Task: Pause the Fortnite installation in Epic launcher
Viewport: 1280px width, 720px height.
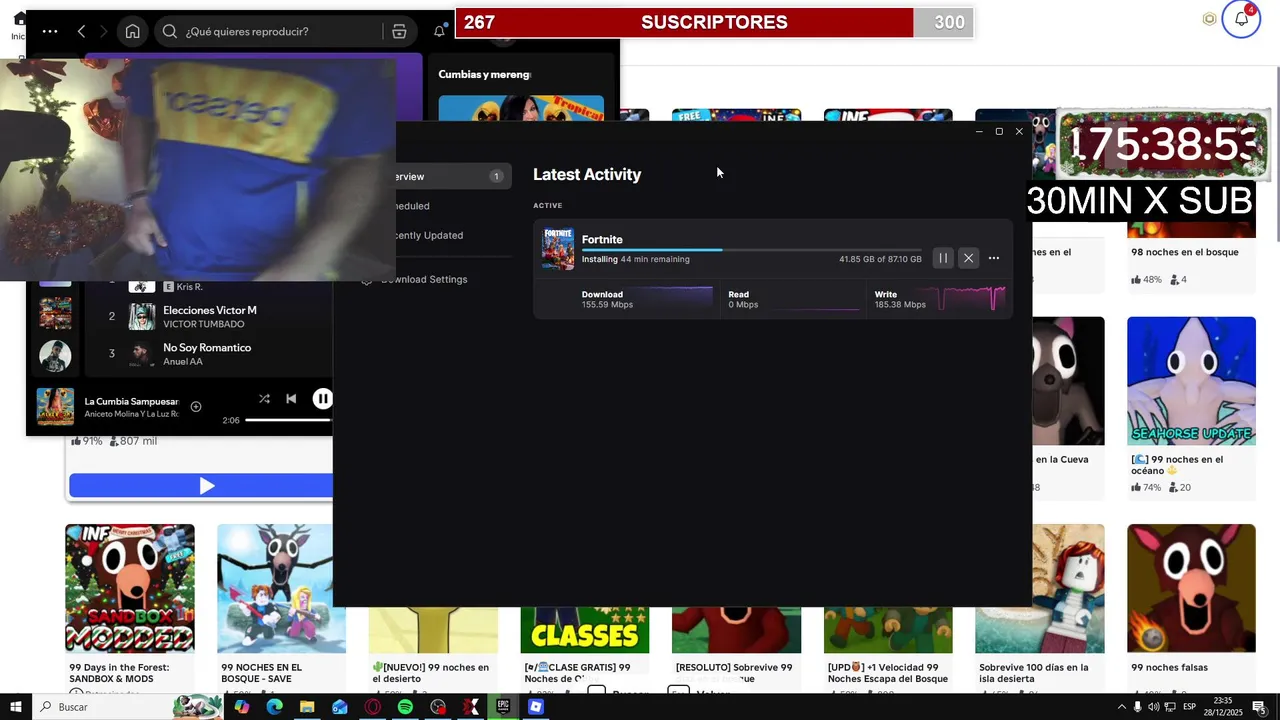Action: (x=943, y=258)
